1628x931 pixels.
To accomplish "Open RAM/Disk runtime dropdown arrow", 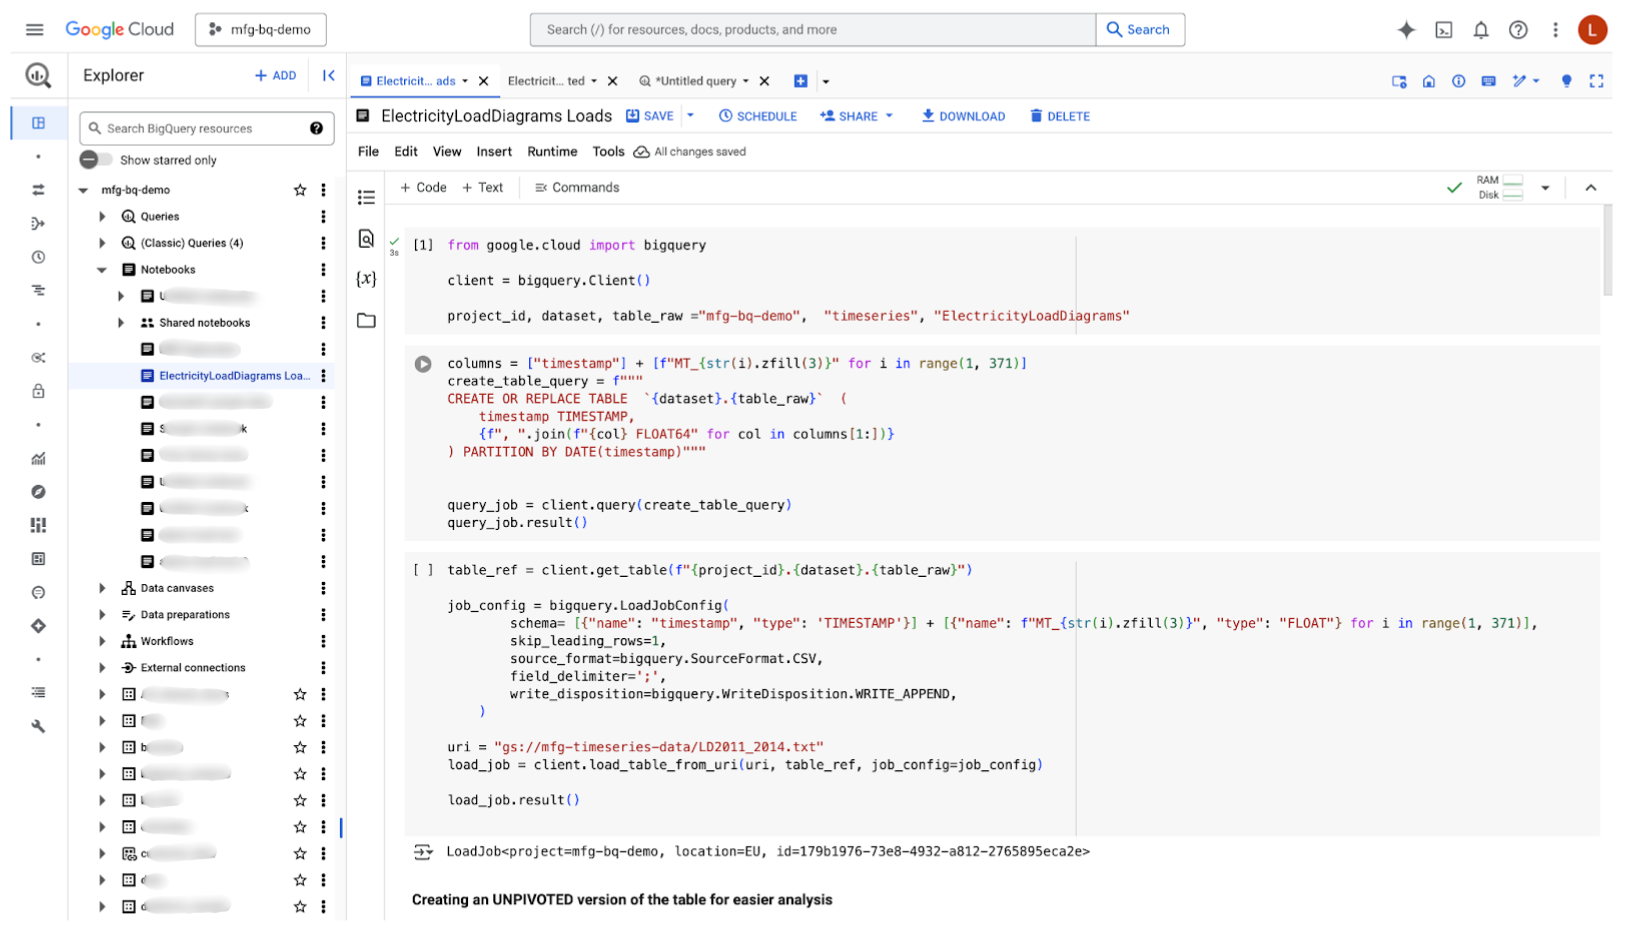I will tap(1545, 188).
